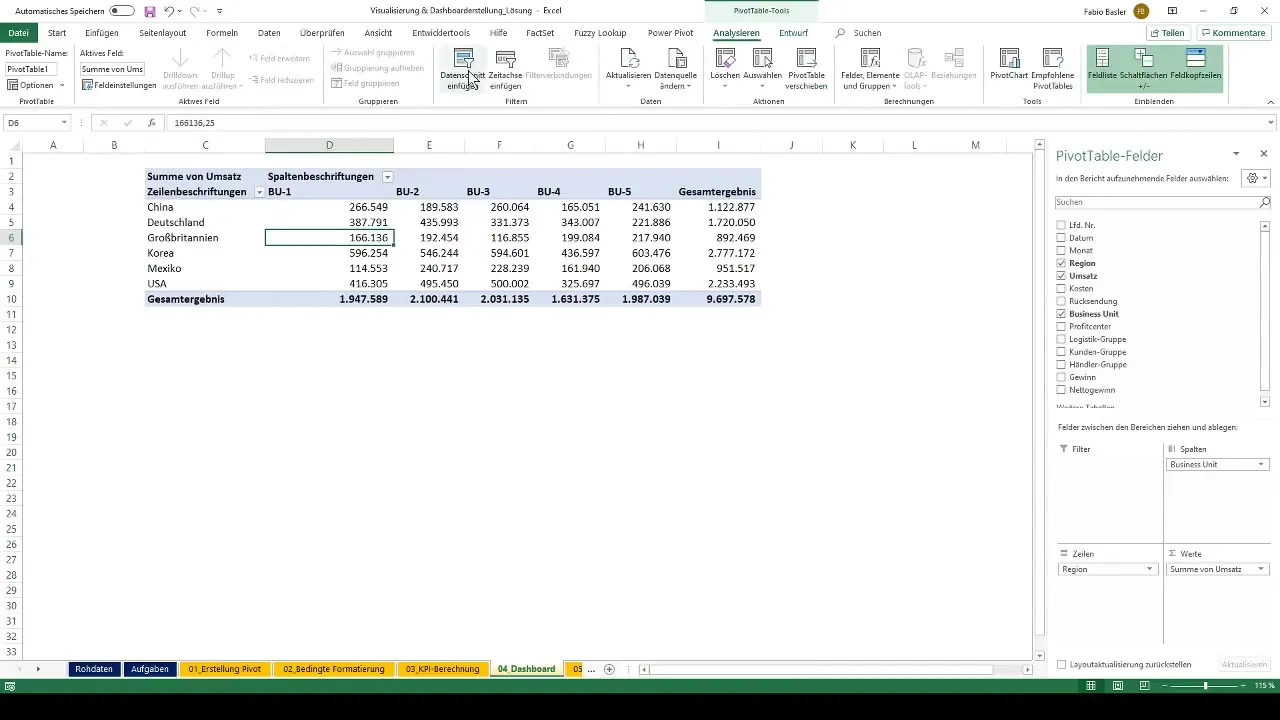Click the zoom slider handle

pos(1205,686)
